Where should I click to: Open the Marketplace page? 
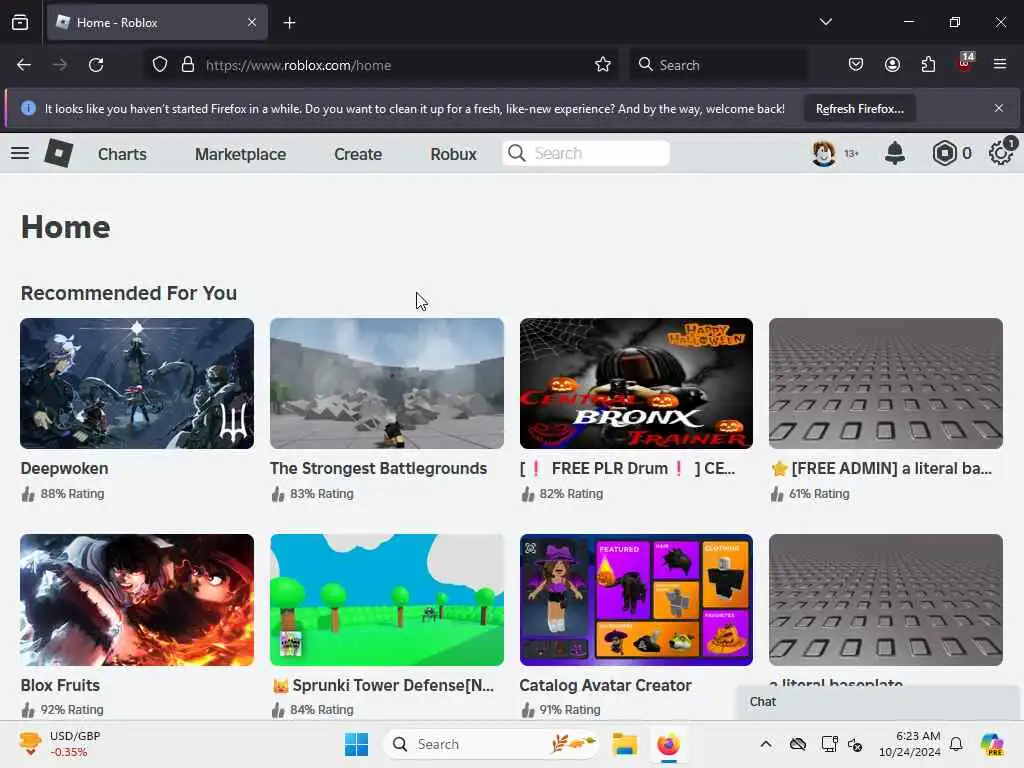pos(240,154)
